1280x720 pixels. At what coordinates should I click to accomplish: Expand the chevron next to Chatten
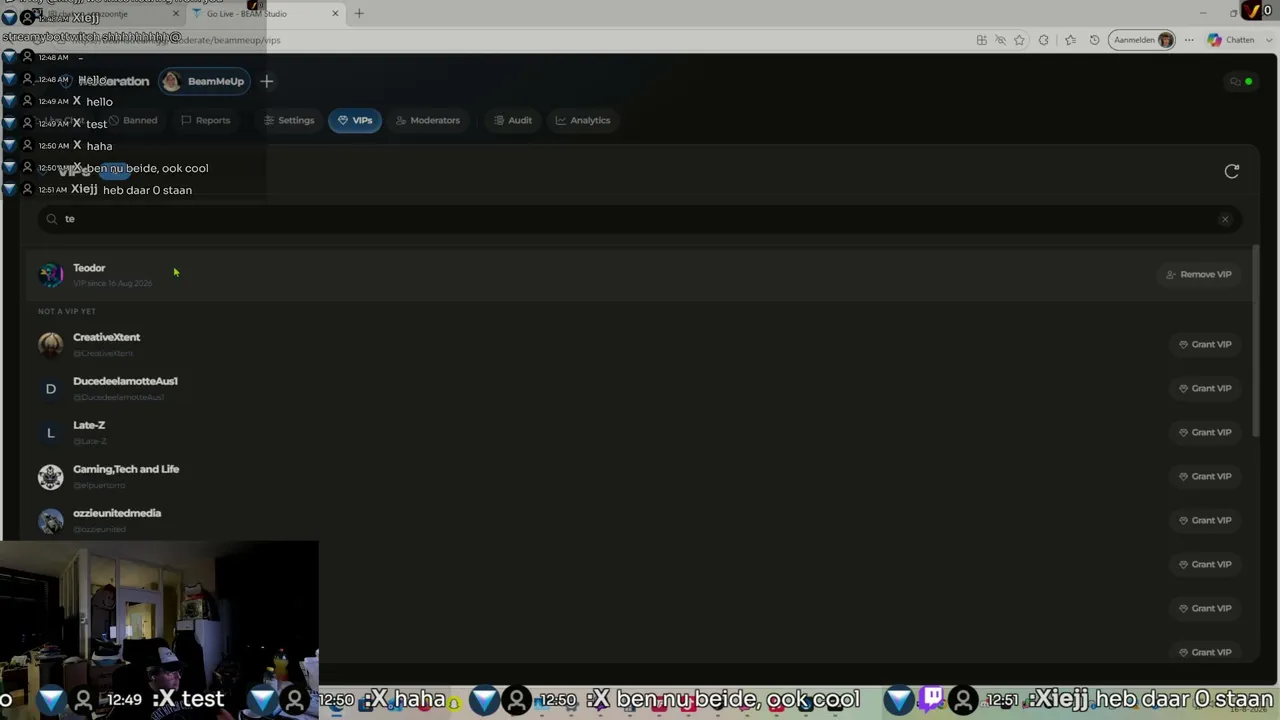(x=1267, y=40)
